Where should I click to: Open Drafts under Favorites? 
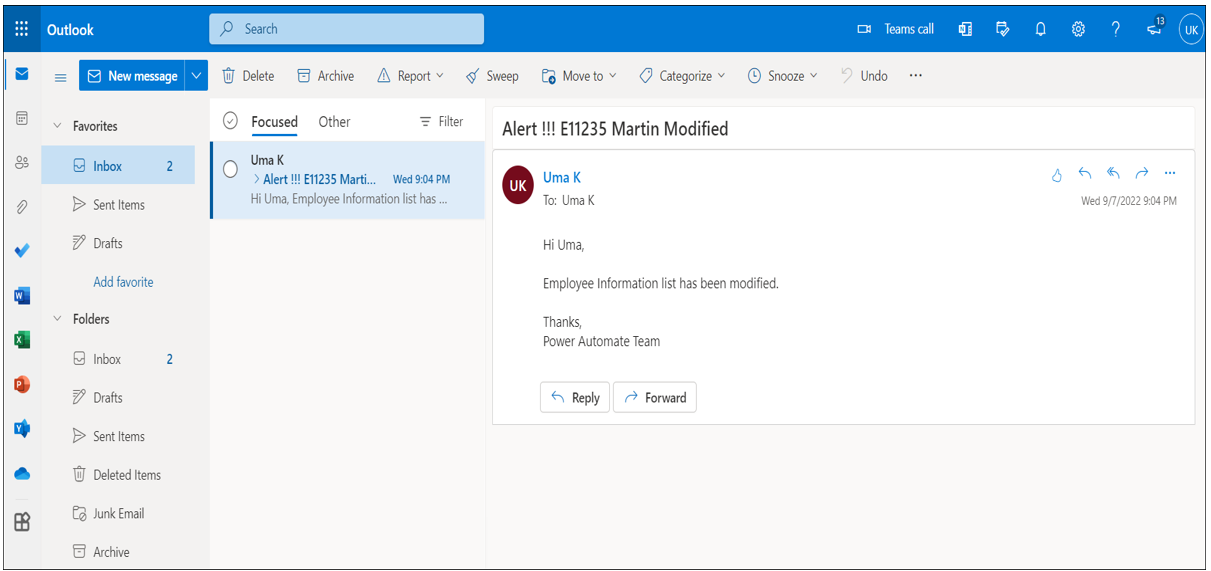(x=118, y=243)
